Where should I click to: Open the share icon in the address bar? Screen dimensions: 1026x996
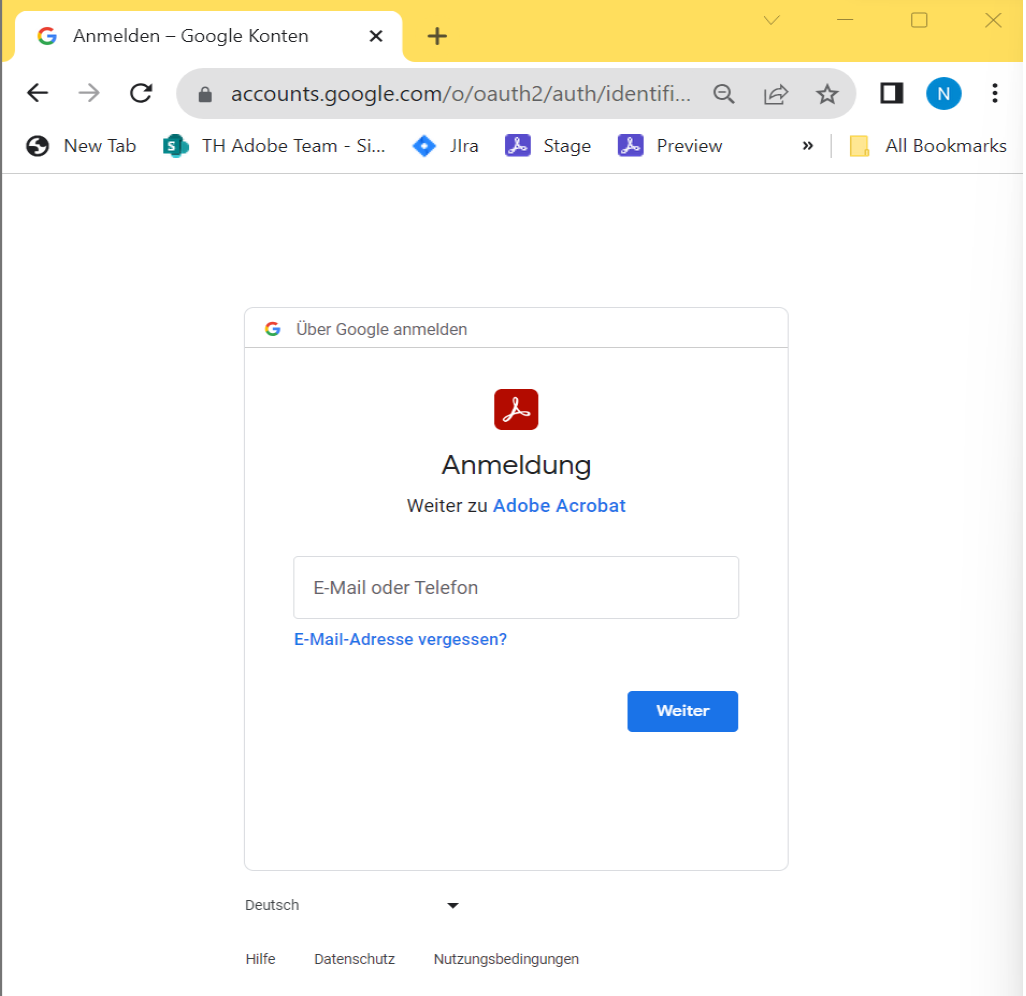[x=775, y=93]
